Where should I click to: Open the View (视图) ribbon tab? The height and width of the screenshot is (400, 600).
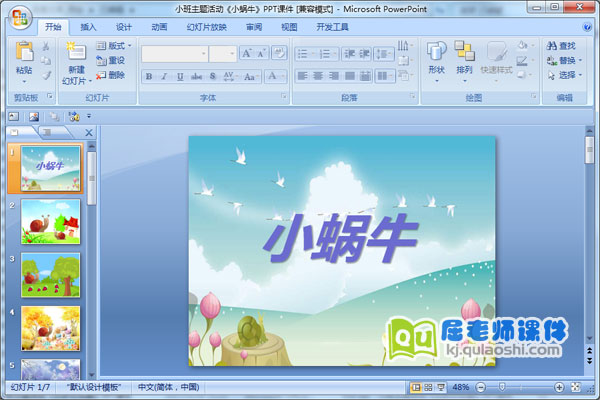(x=289, y=27)
